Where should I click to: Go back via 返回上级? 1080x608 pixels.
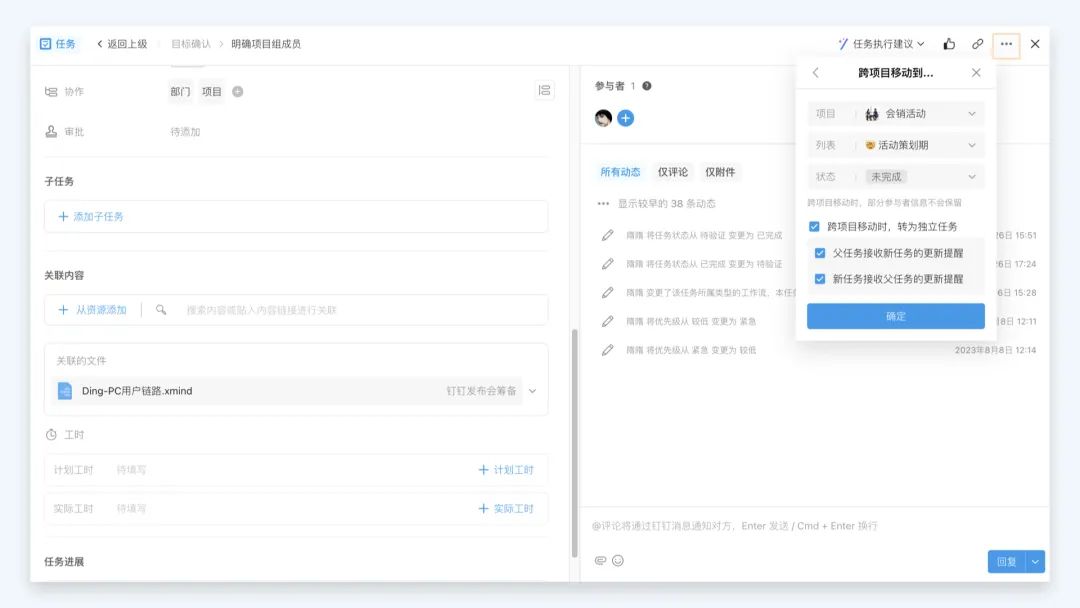pos(122,44)
